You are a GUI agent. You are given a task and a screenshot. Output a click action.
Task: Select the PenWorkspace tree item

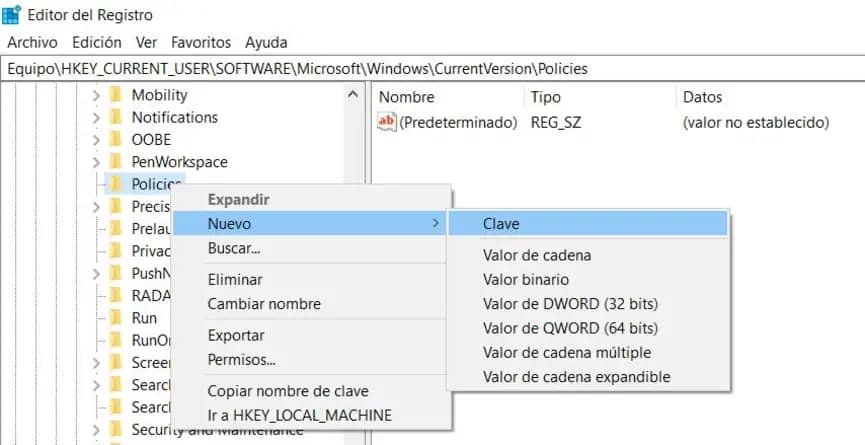click(179, 162)
